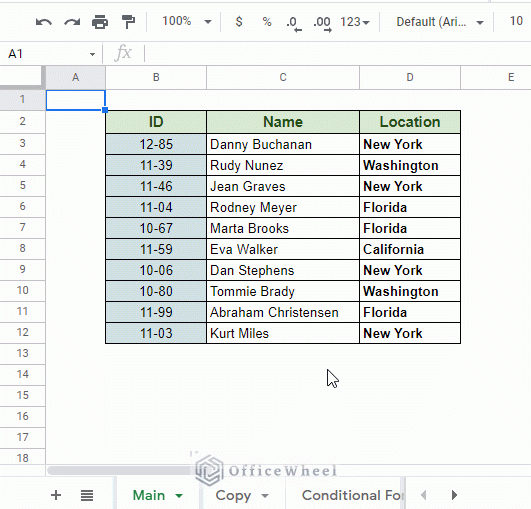The width and height of the screenshot is (531, 509).
Task: Select cell with ID 12-85
Action: click(x=156, y=144)
